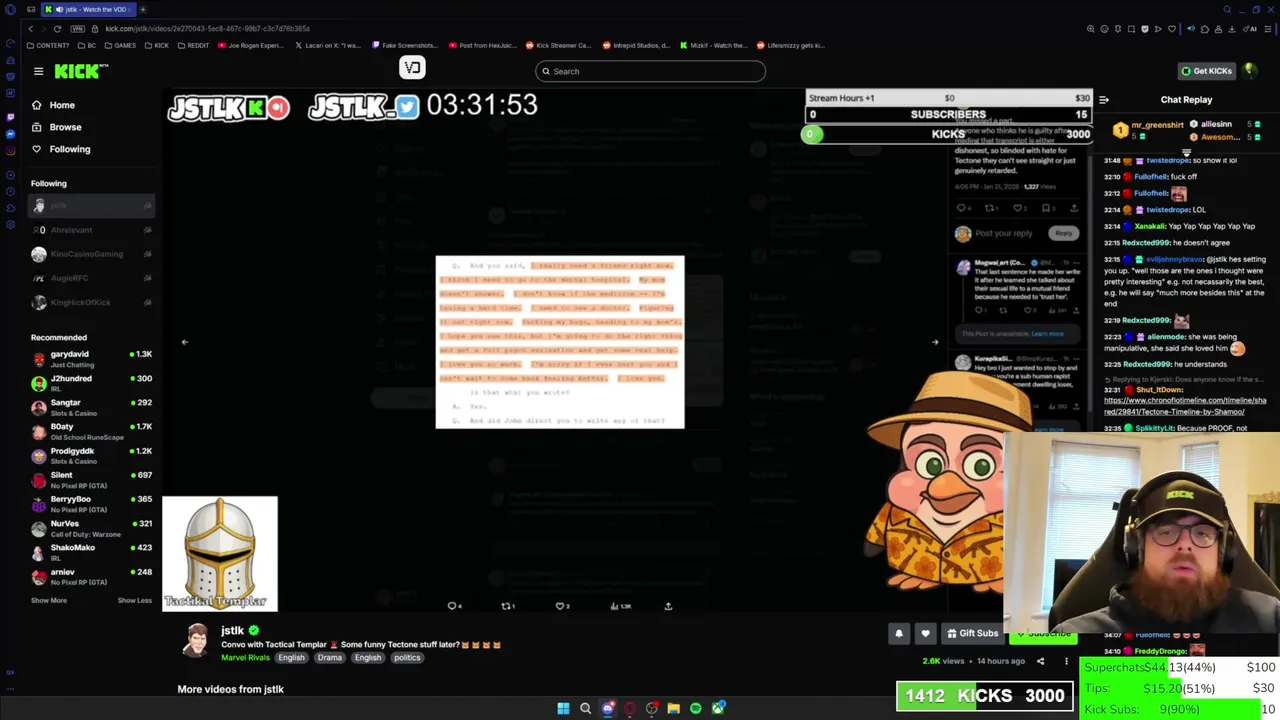Click the browser back arrow

point(30,29)
